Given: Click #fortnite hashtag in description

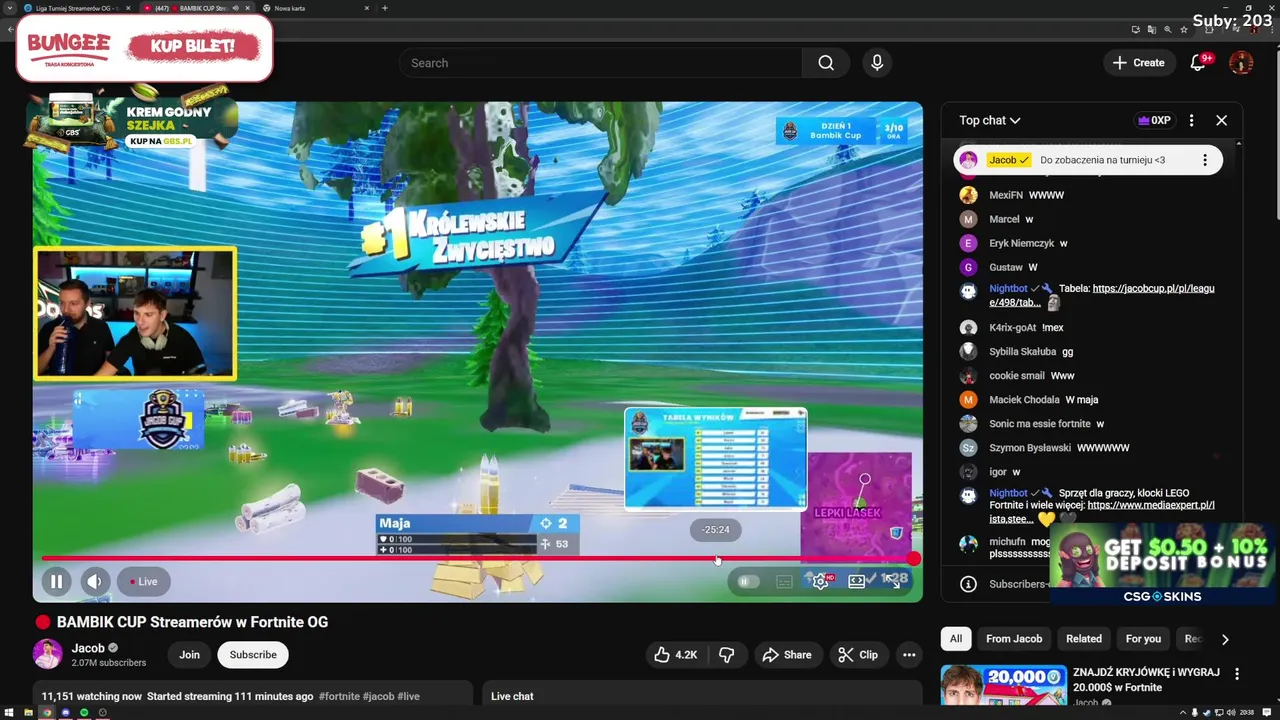Looking at the screenshot, I should (x=338, y=696).
